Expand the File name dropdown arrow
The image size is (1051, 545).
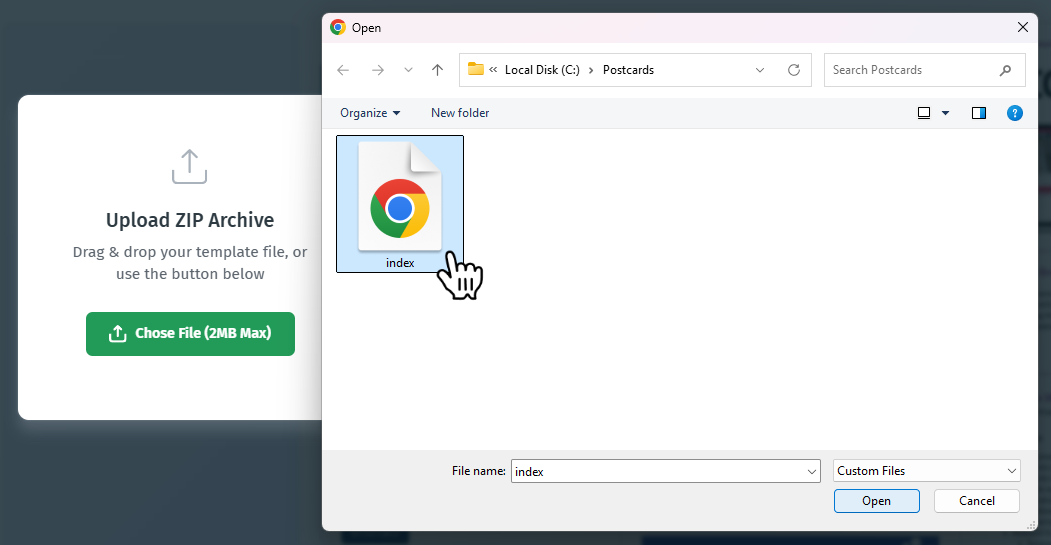coord(812,471)
